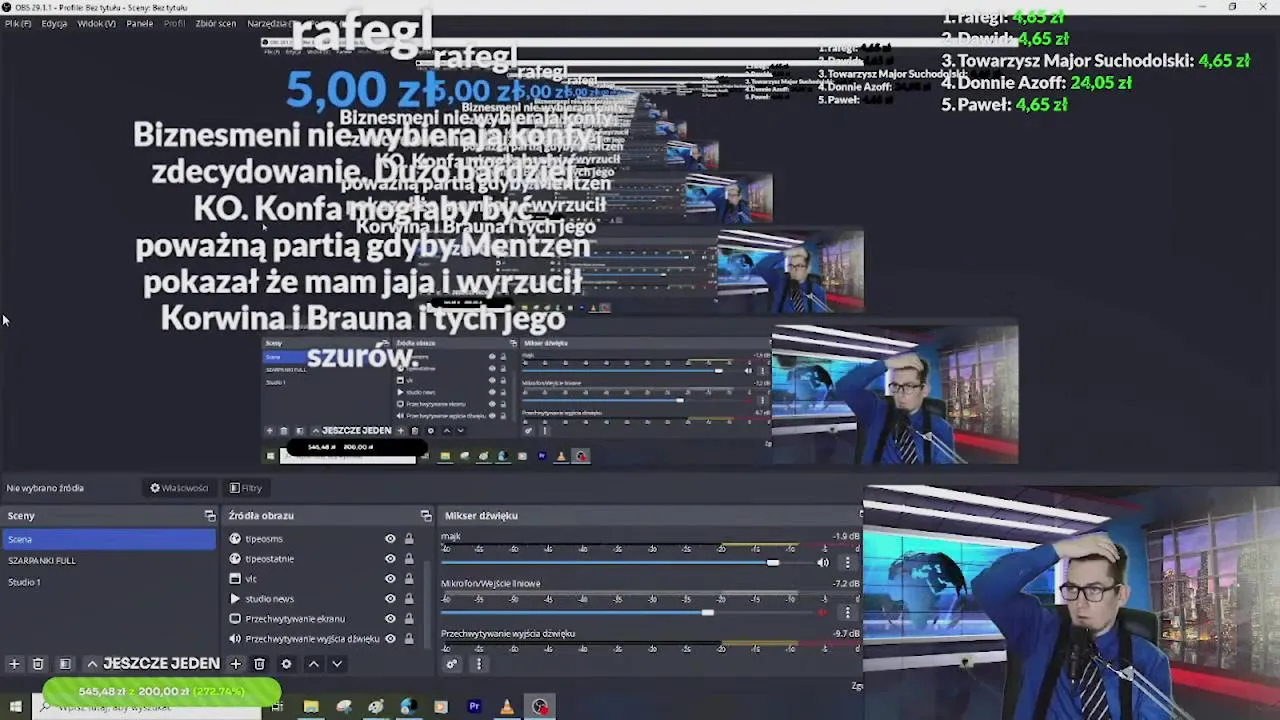Viewport: 1280px width, 720px height.
Task: Open the majk channel options menu
Action: tap(847, 563)
